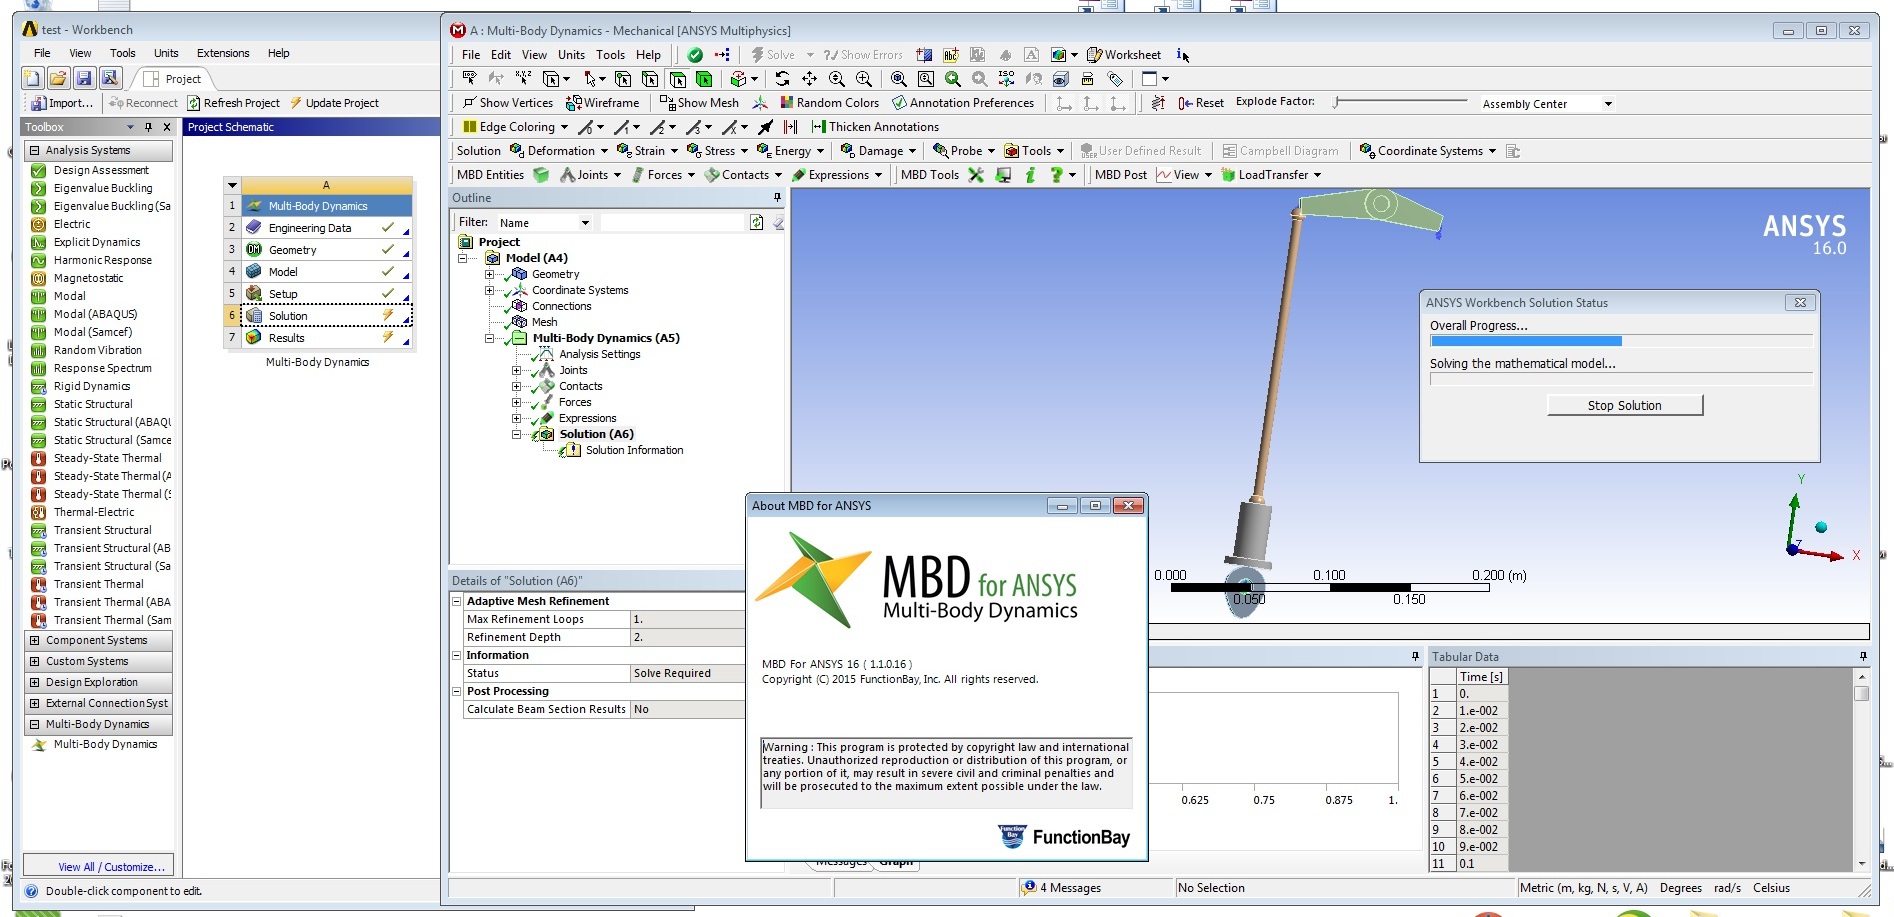Click the explode Reset button

click(x=1201, y=102)
